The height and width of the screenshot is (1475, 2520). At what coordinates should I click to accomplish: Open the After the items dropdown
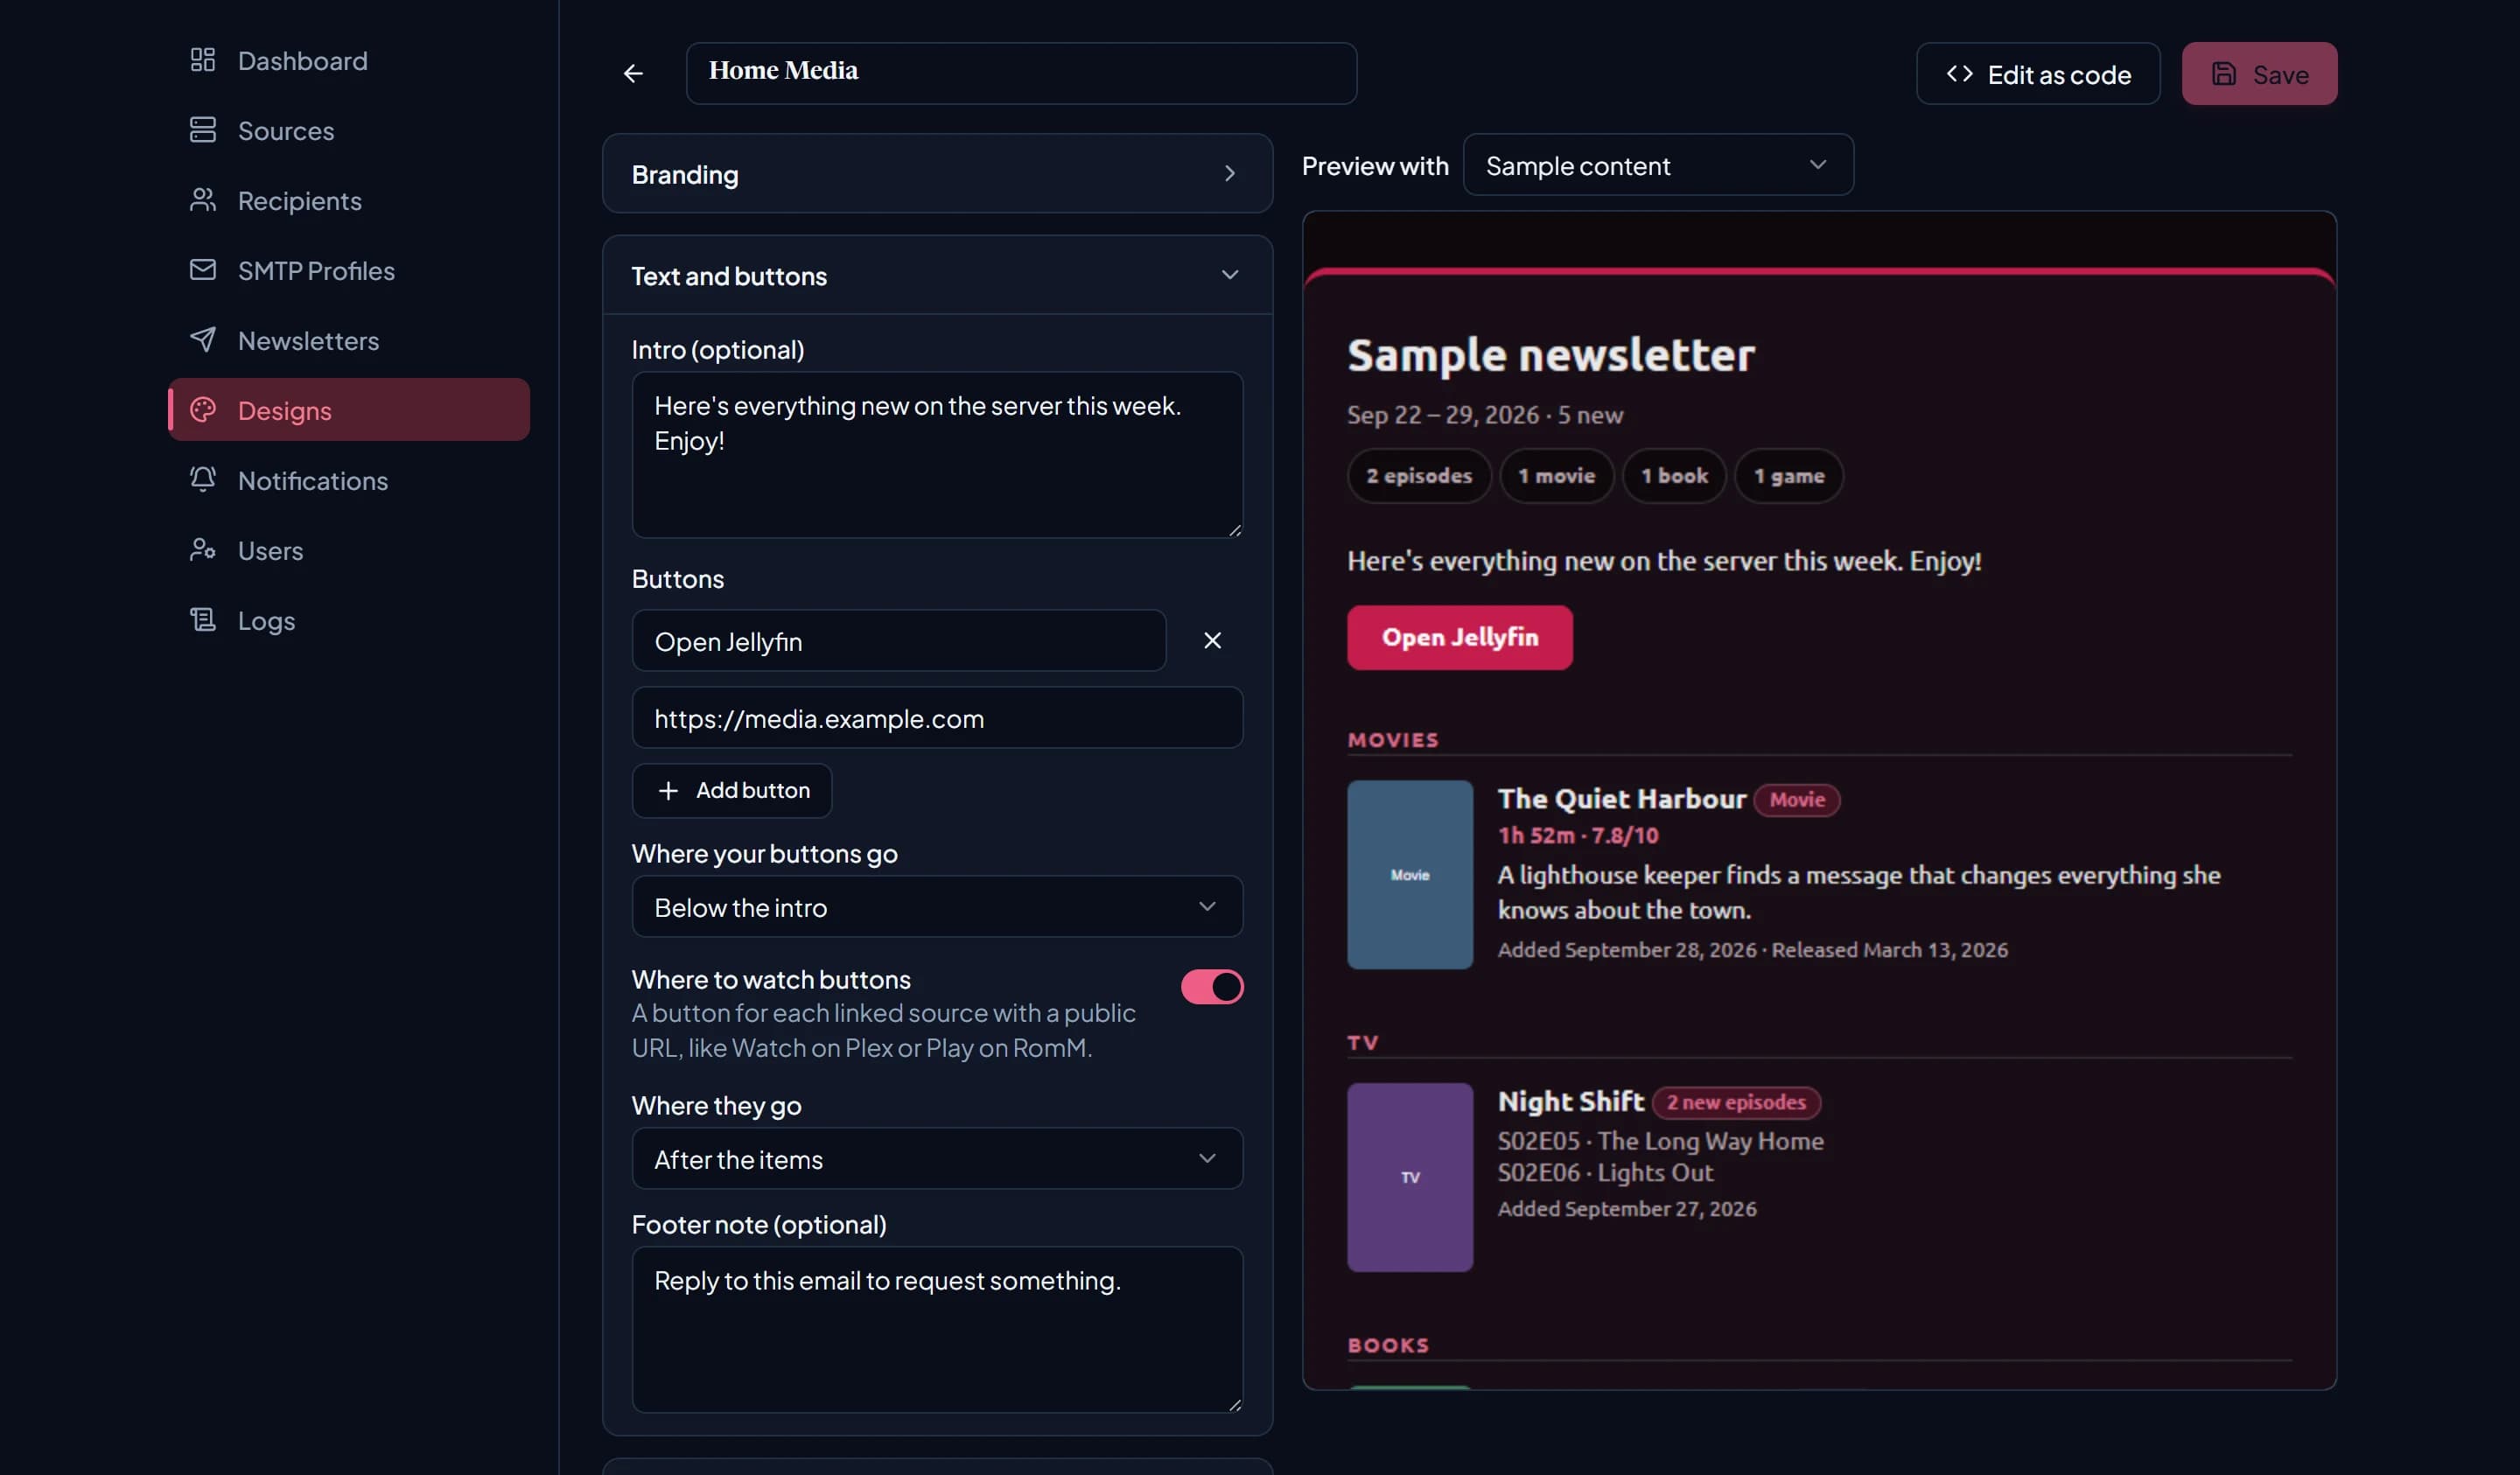[x=937, y=1159]
